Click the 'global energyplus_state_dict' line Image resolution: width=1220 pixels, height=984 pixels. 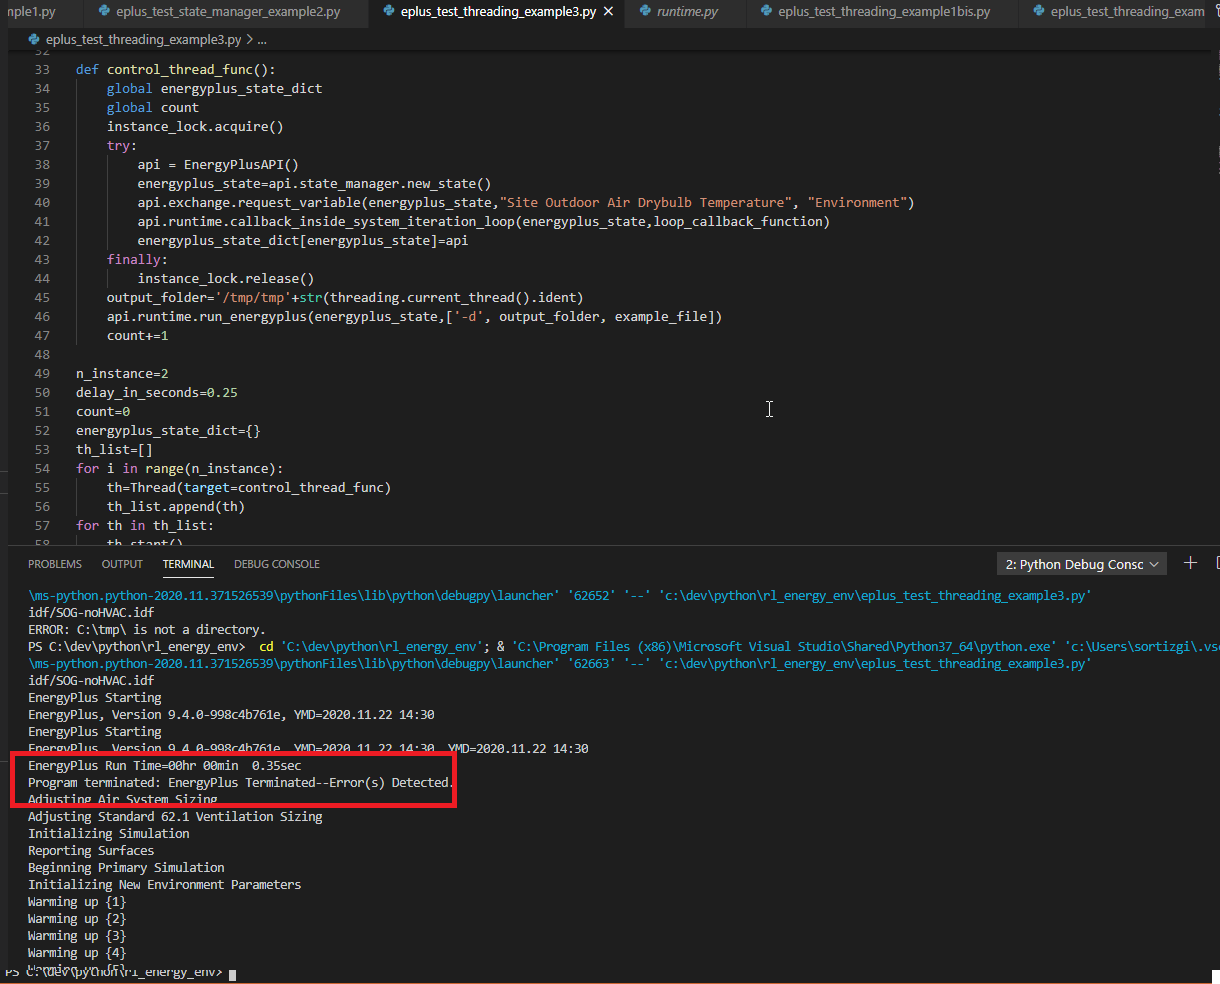tap(214, 89)
